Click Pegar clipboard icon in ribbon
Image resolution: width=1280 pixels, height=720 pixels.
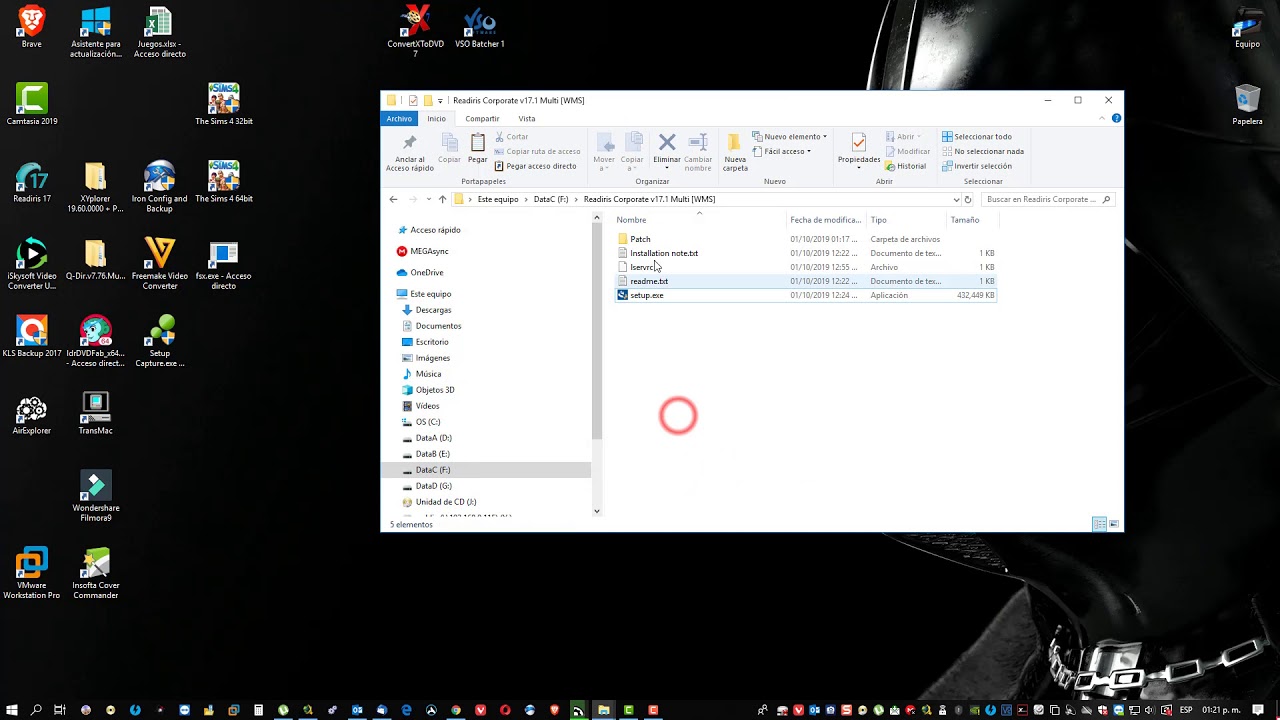tap(477, 148)
